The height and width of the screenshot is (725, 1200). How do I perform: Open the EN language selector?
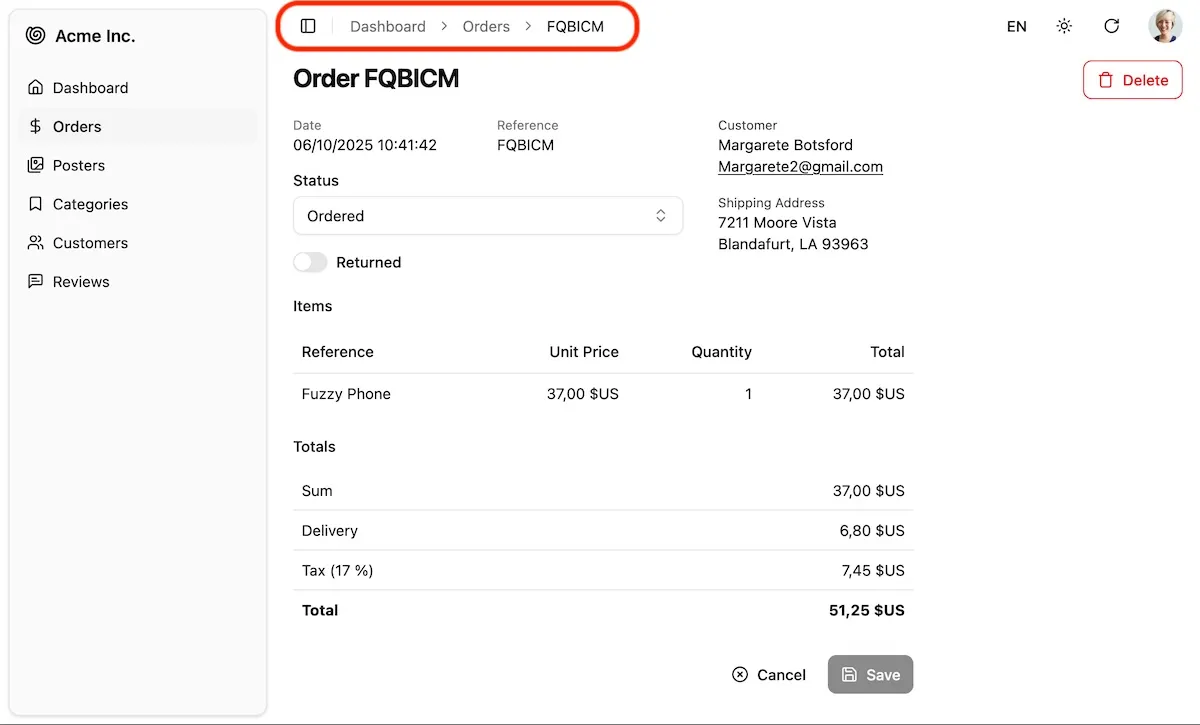(1016, 27)
